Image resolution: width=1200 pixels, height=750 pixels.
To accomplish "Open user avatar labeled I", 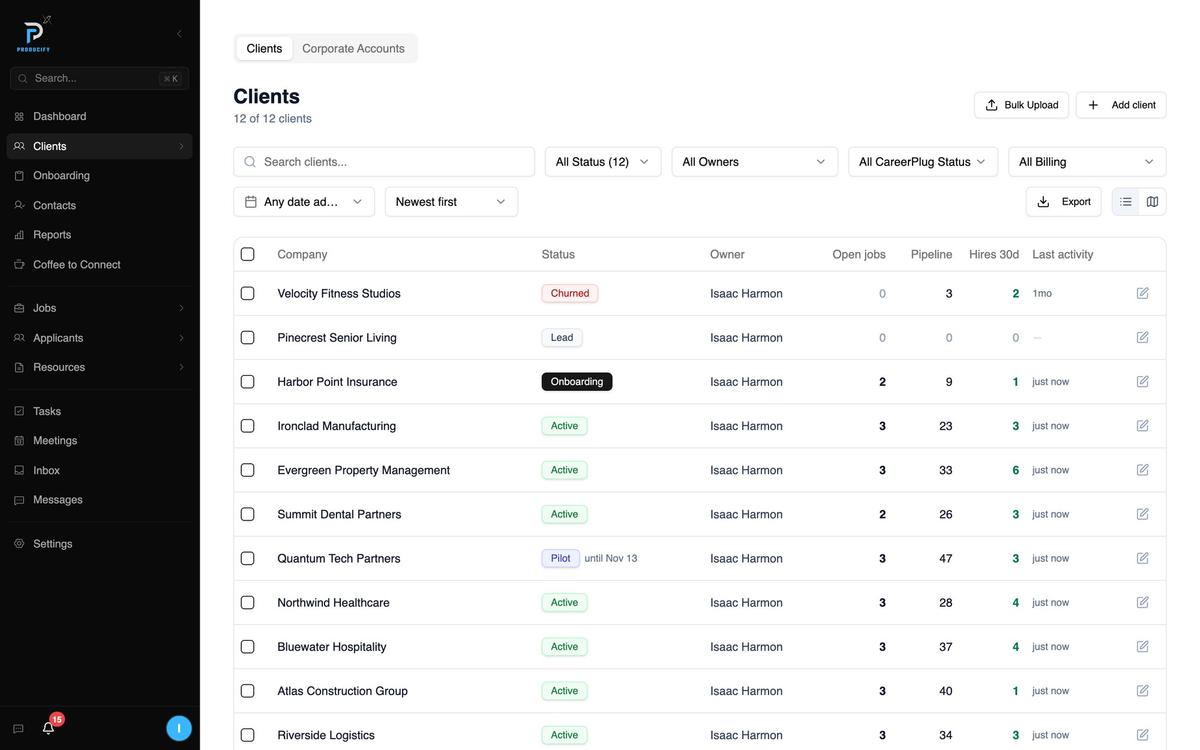I will tap(179, 728).
